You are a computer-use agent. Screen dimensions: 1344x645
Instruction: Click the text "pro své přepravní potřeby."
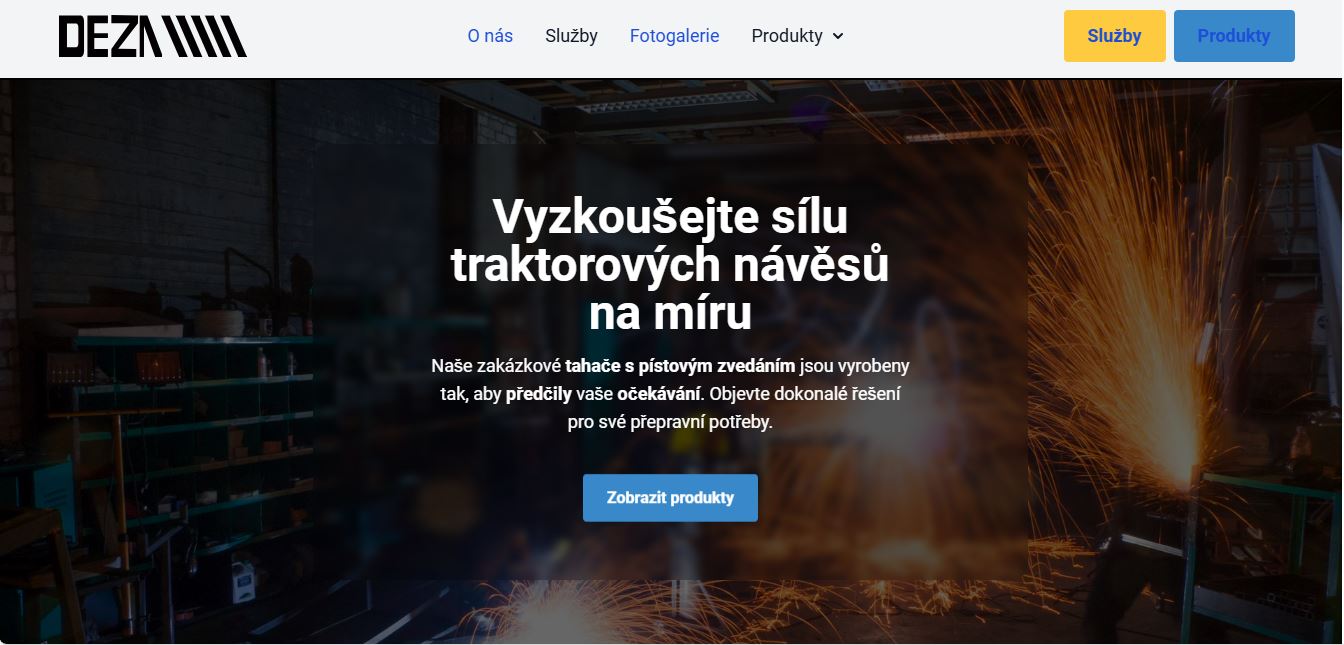point(670,422)
